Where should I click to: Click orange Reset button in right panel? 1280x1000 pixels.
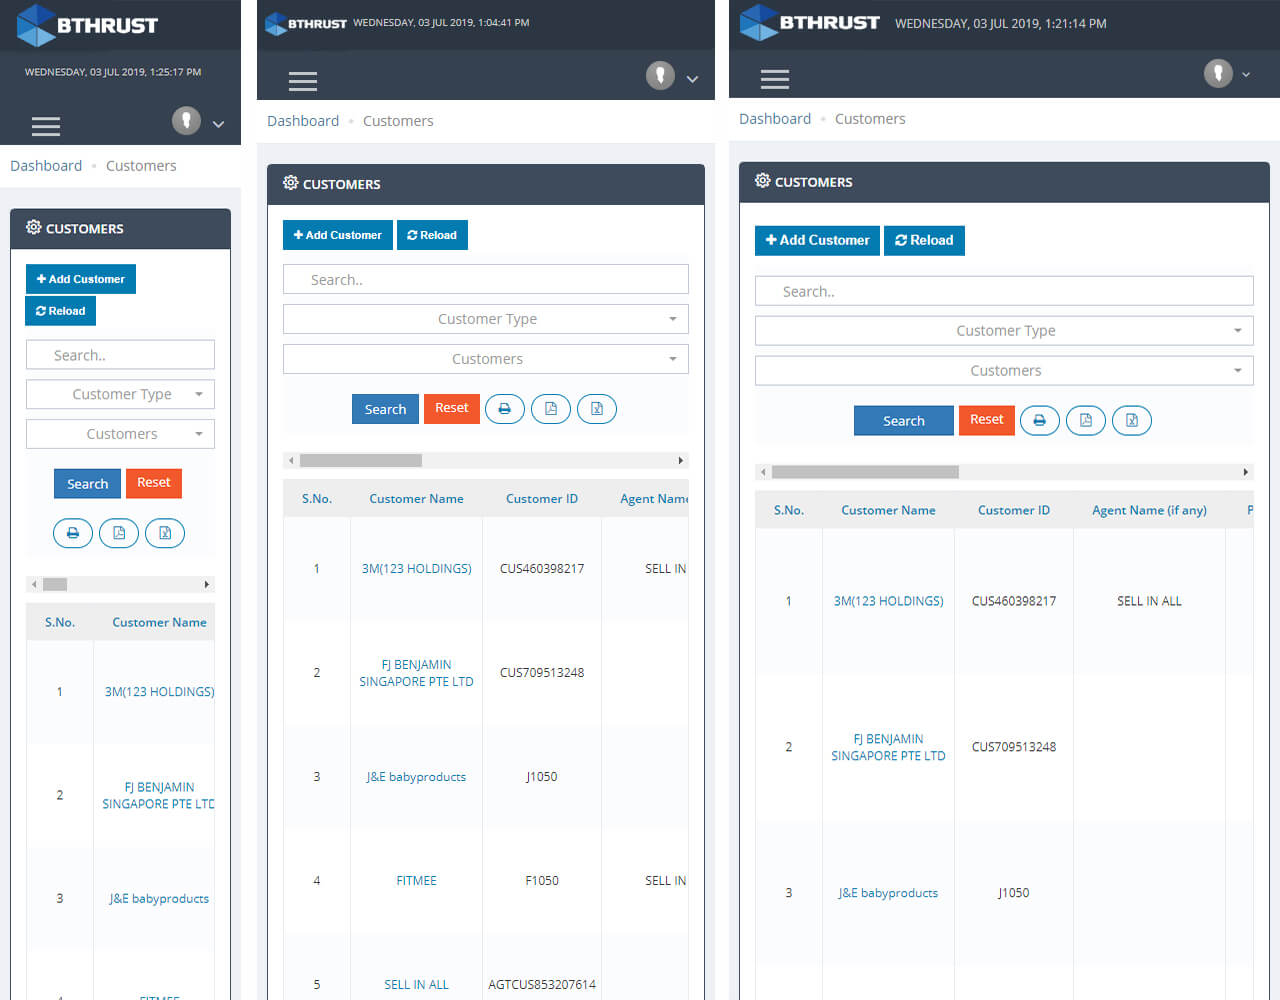(x=987, y=420)
